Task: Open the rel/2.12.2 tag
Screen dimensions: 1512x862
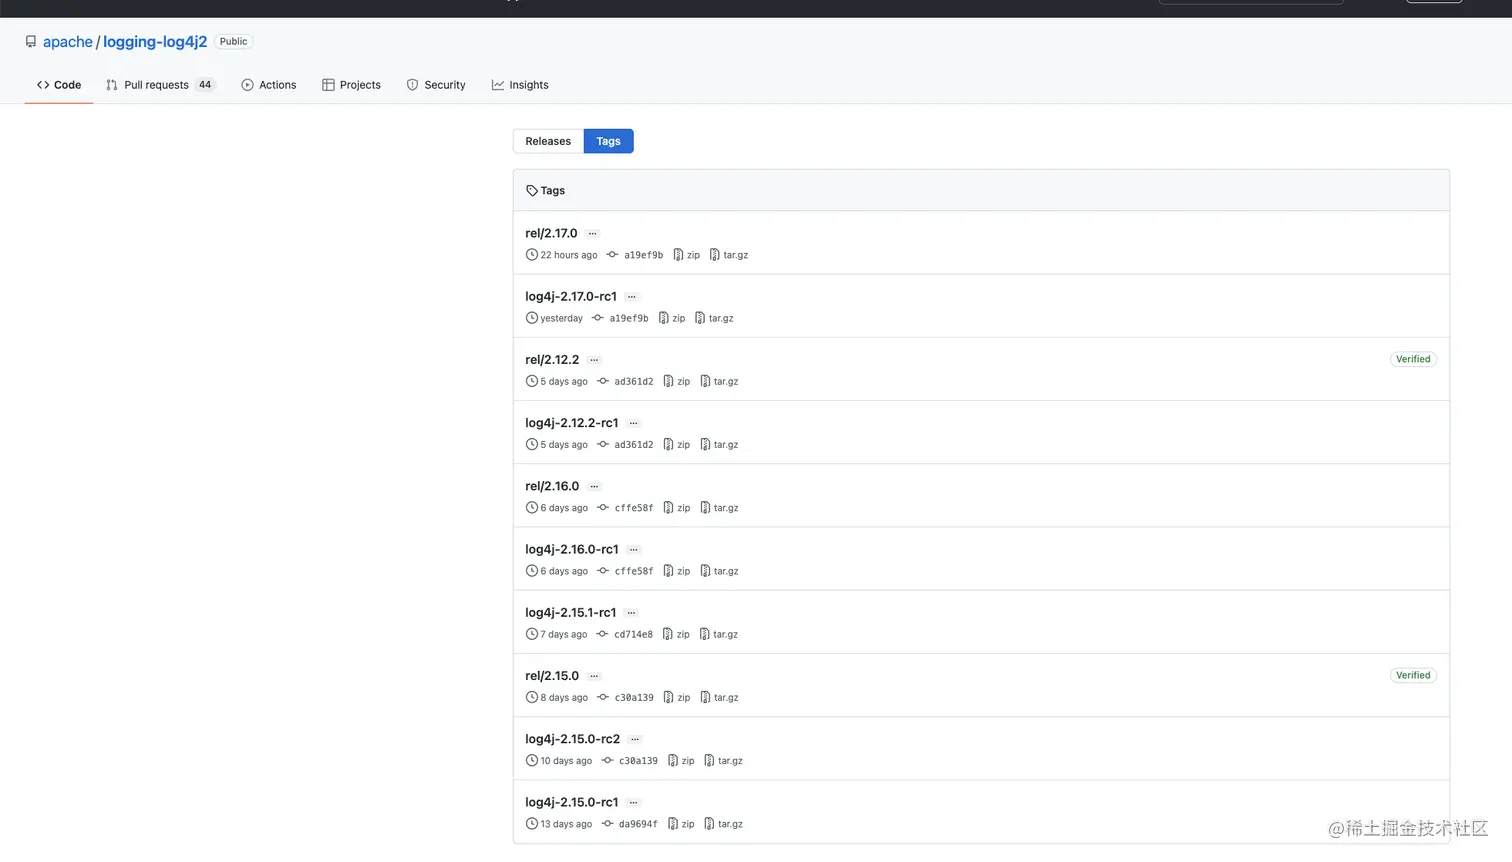Action: (552, 359)
